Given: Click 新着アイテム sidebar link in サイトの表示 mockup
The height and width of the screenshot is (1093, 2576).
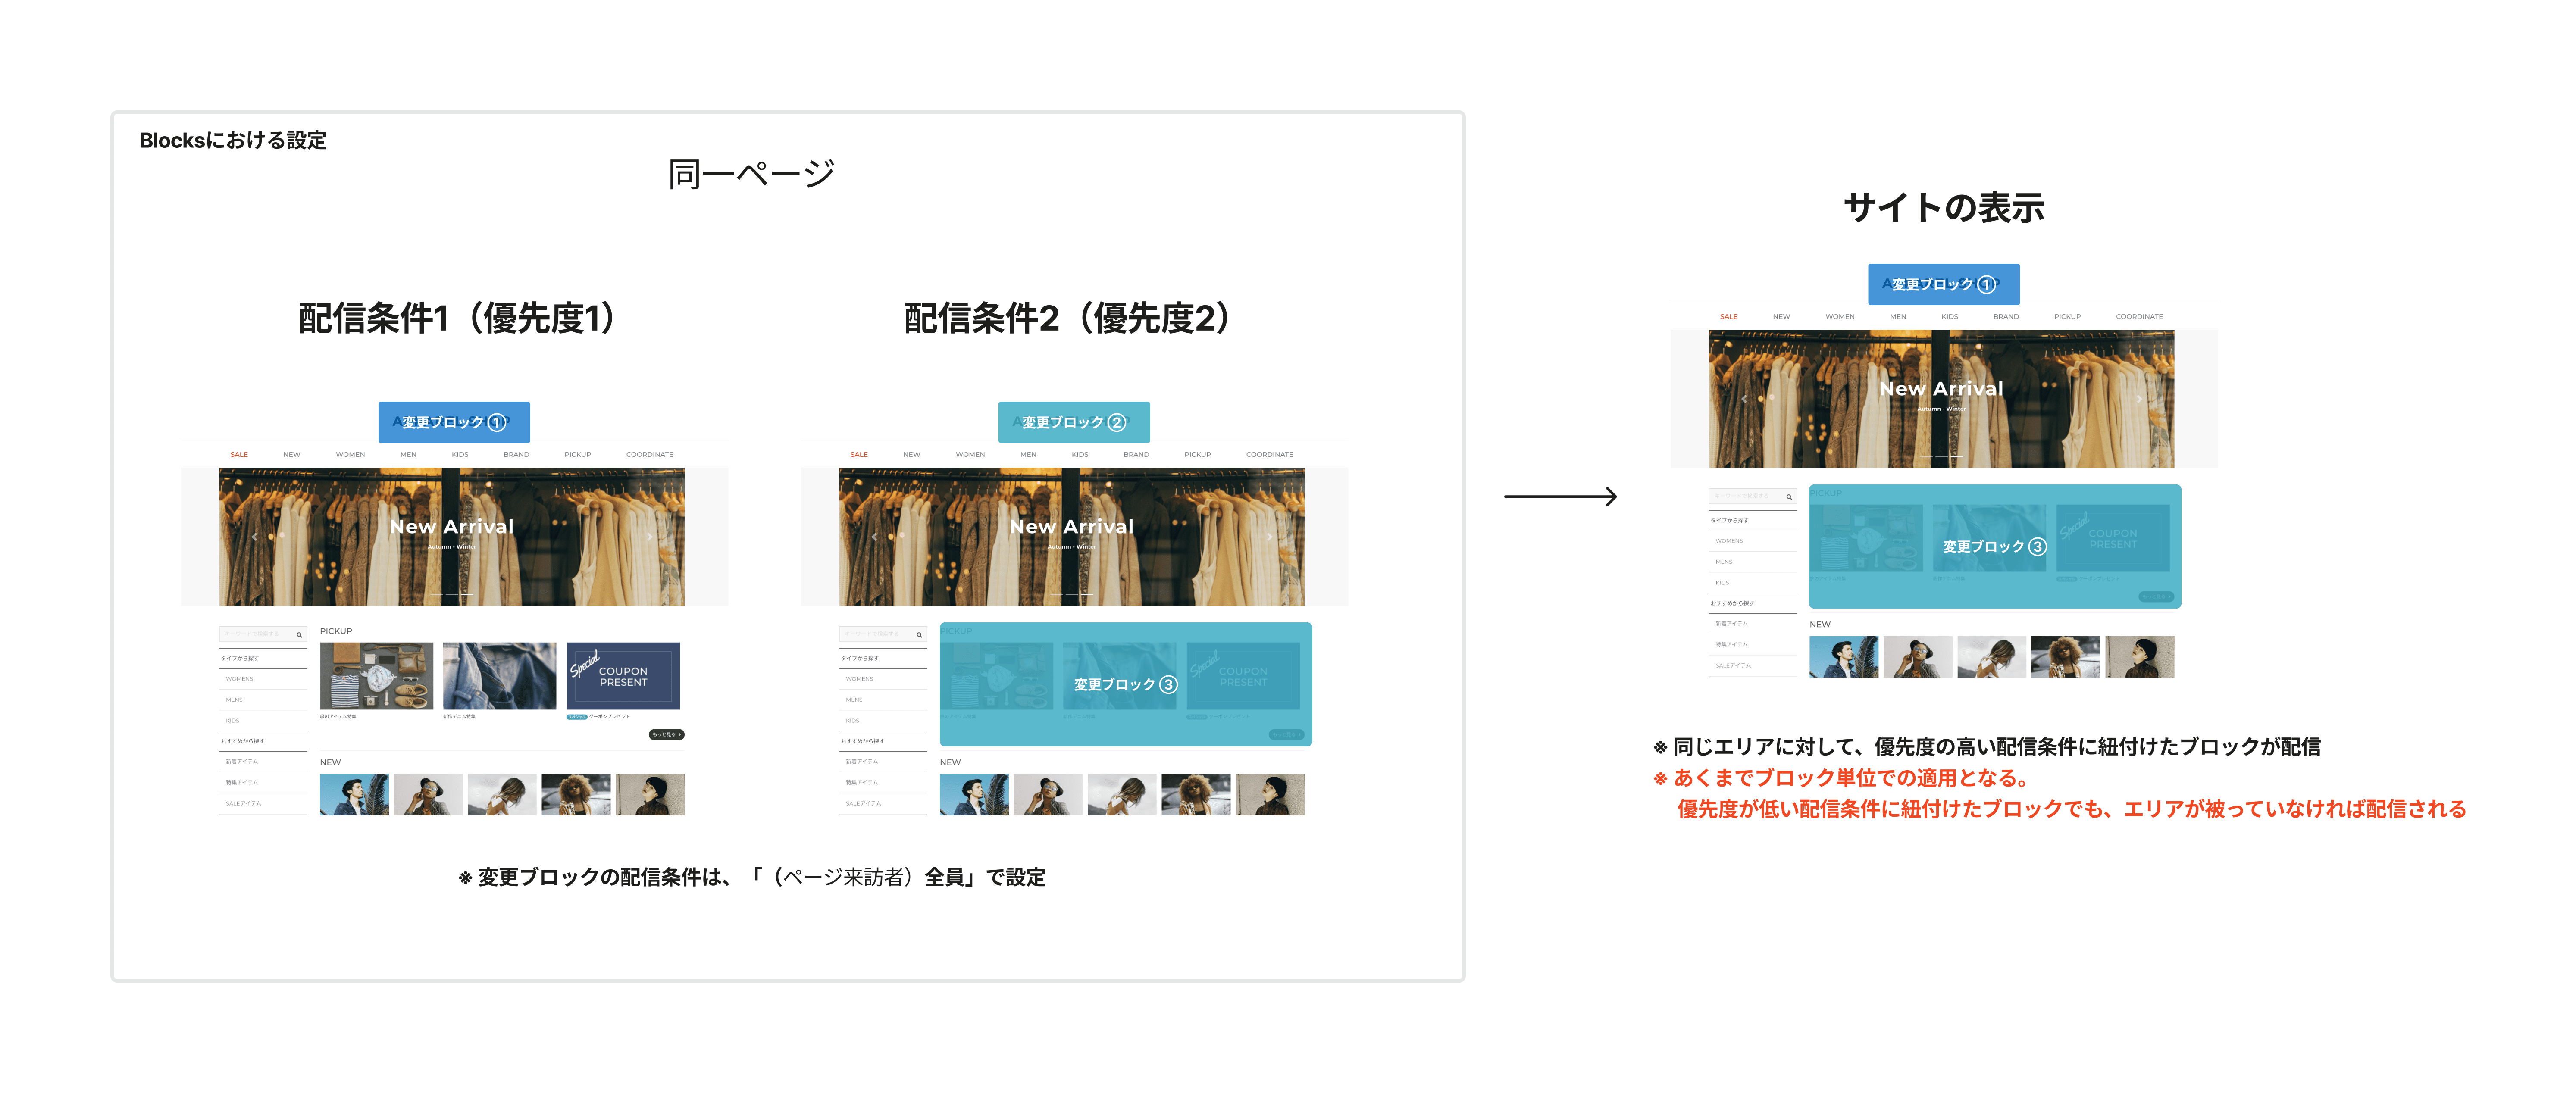Looking at the screenshot, I should click(x=1732, y=624).
